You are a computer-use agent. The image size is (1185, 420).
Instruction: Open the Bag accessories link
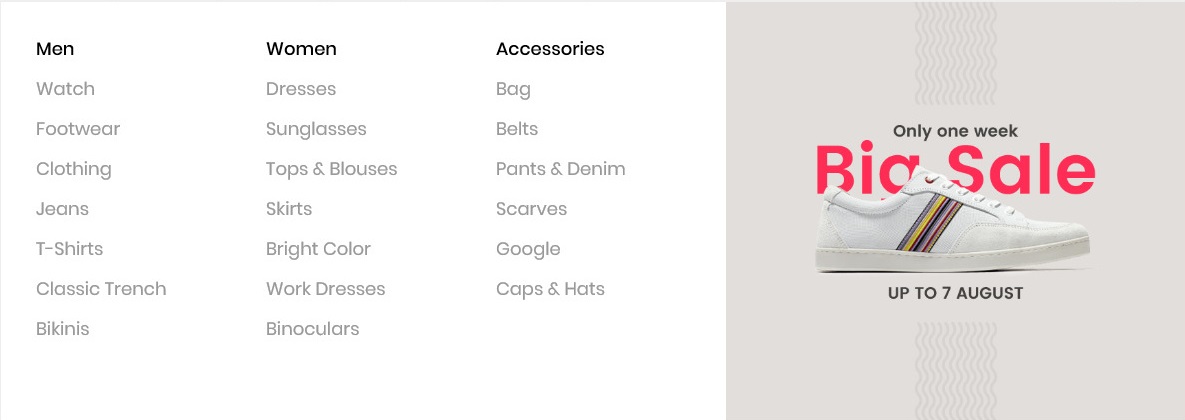[x=513, y=89]
